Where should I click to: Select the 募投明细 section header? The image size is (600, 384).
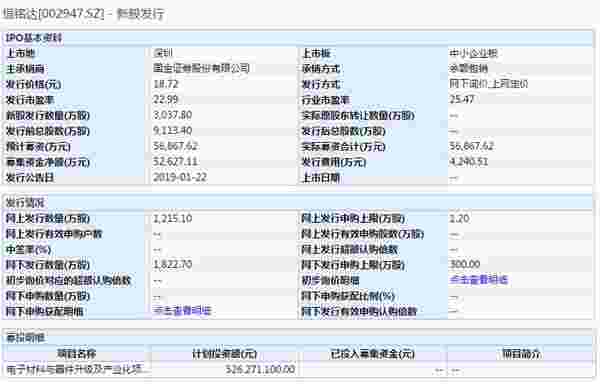(25, 338)
